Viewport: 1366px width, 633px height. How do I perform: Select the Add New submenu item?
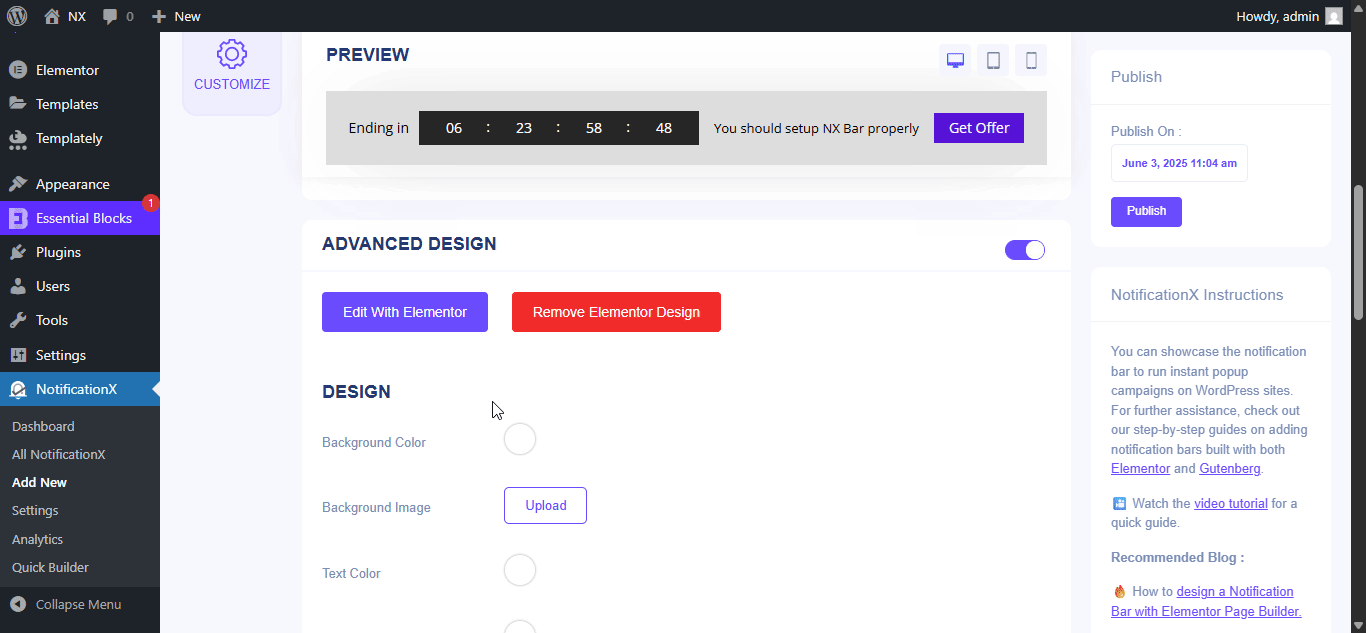click(39, 482)
